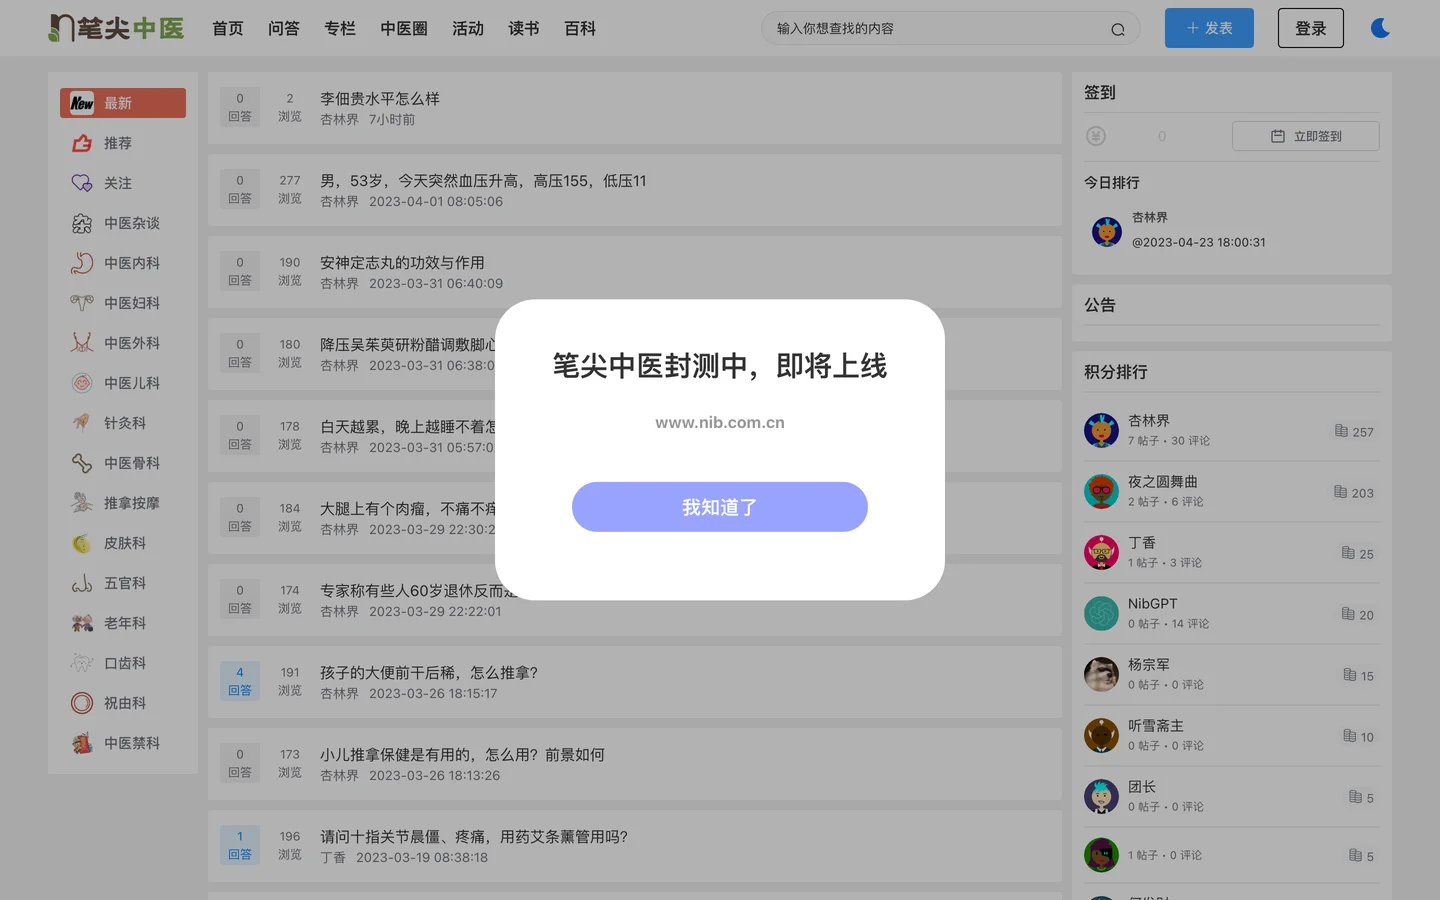The width and height of the screenshot is (1440, 900).
Task: Click 夜之圆舞曲 avatar in the points ranking
Action: point(1101,491)
